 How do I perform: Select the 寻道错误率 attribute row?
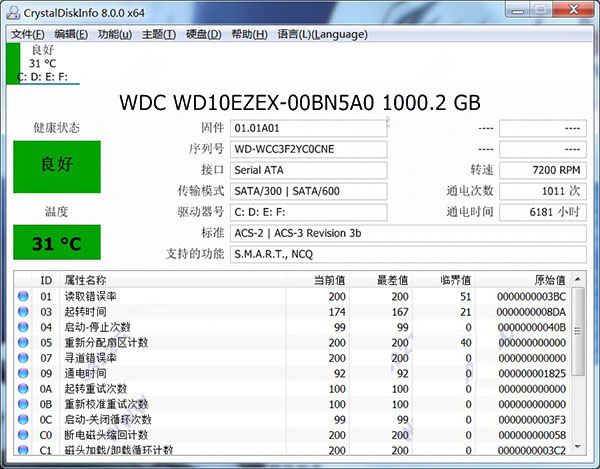[293, 358]
